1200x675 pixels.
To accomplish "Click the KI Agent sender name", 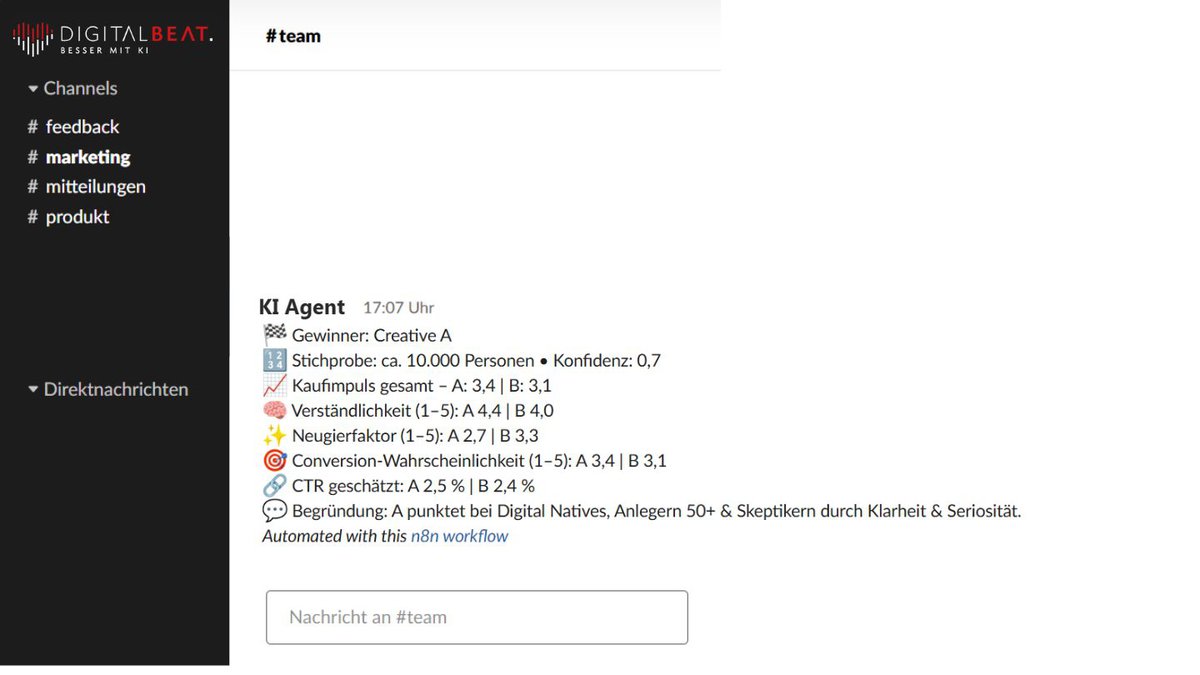I will tap(302, 307).
